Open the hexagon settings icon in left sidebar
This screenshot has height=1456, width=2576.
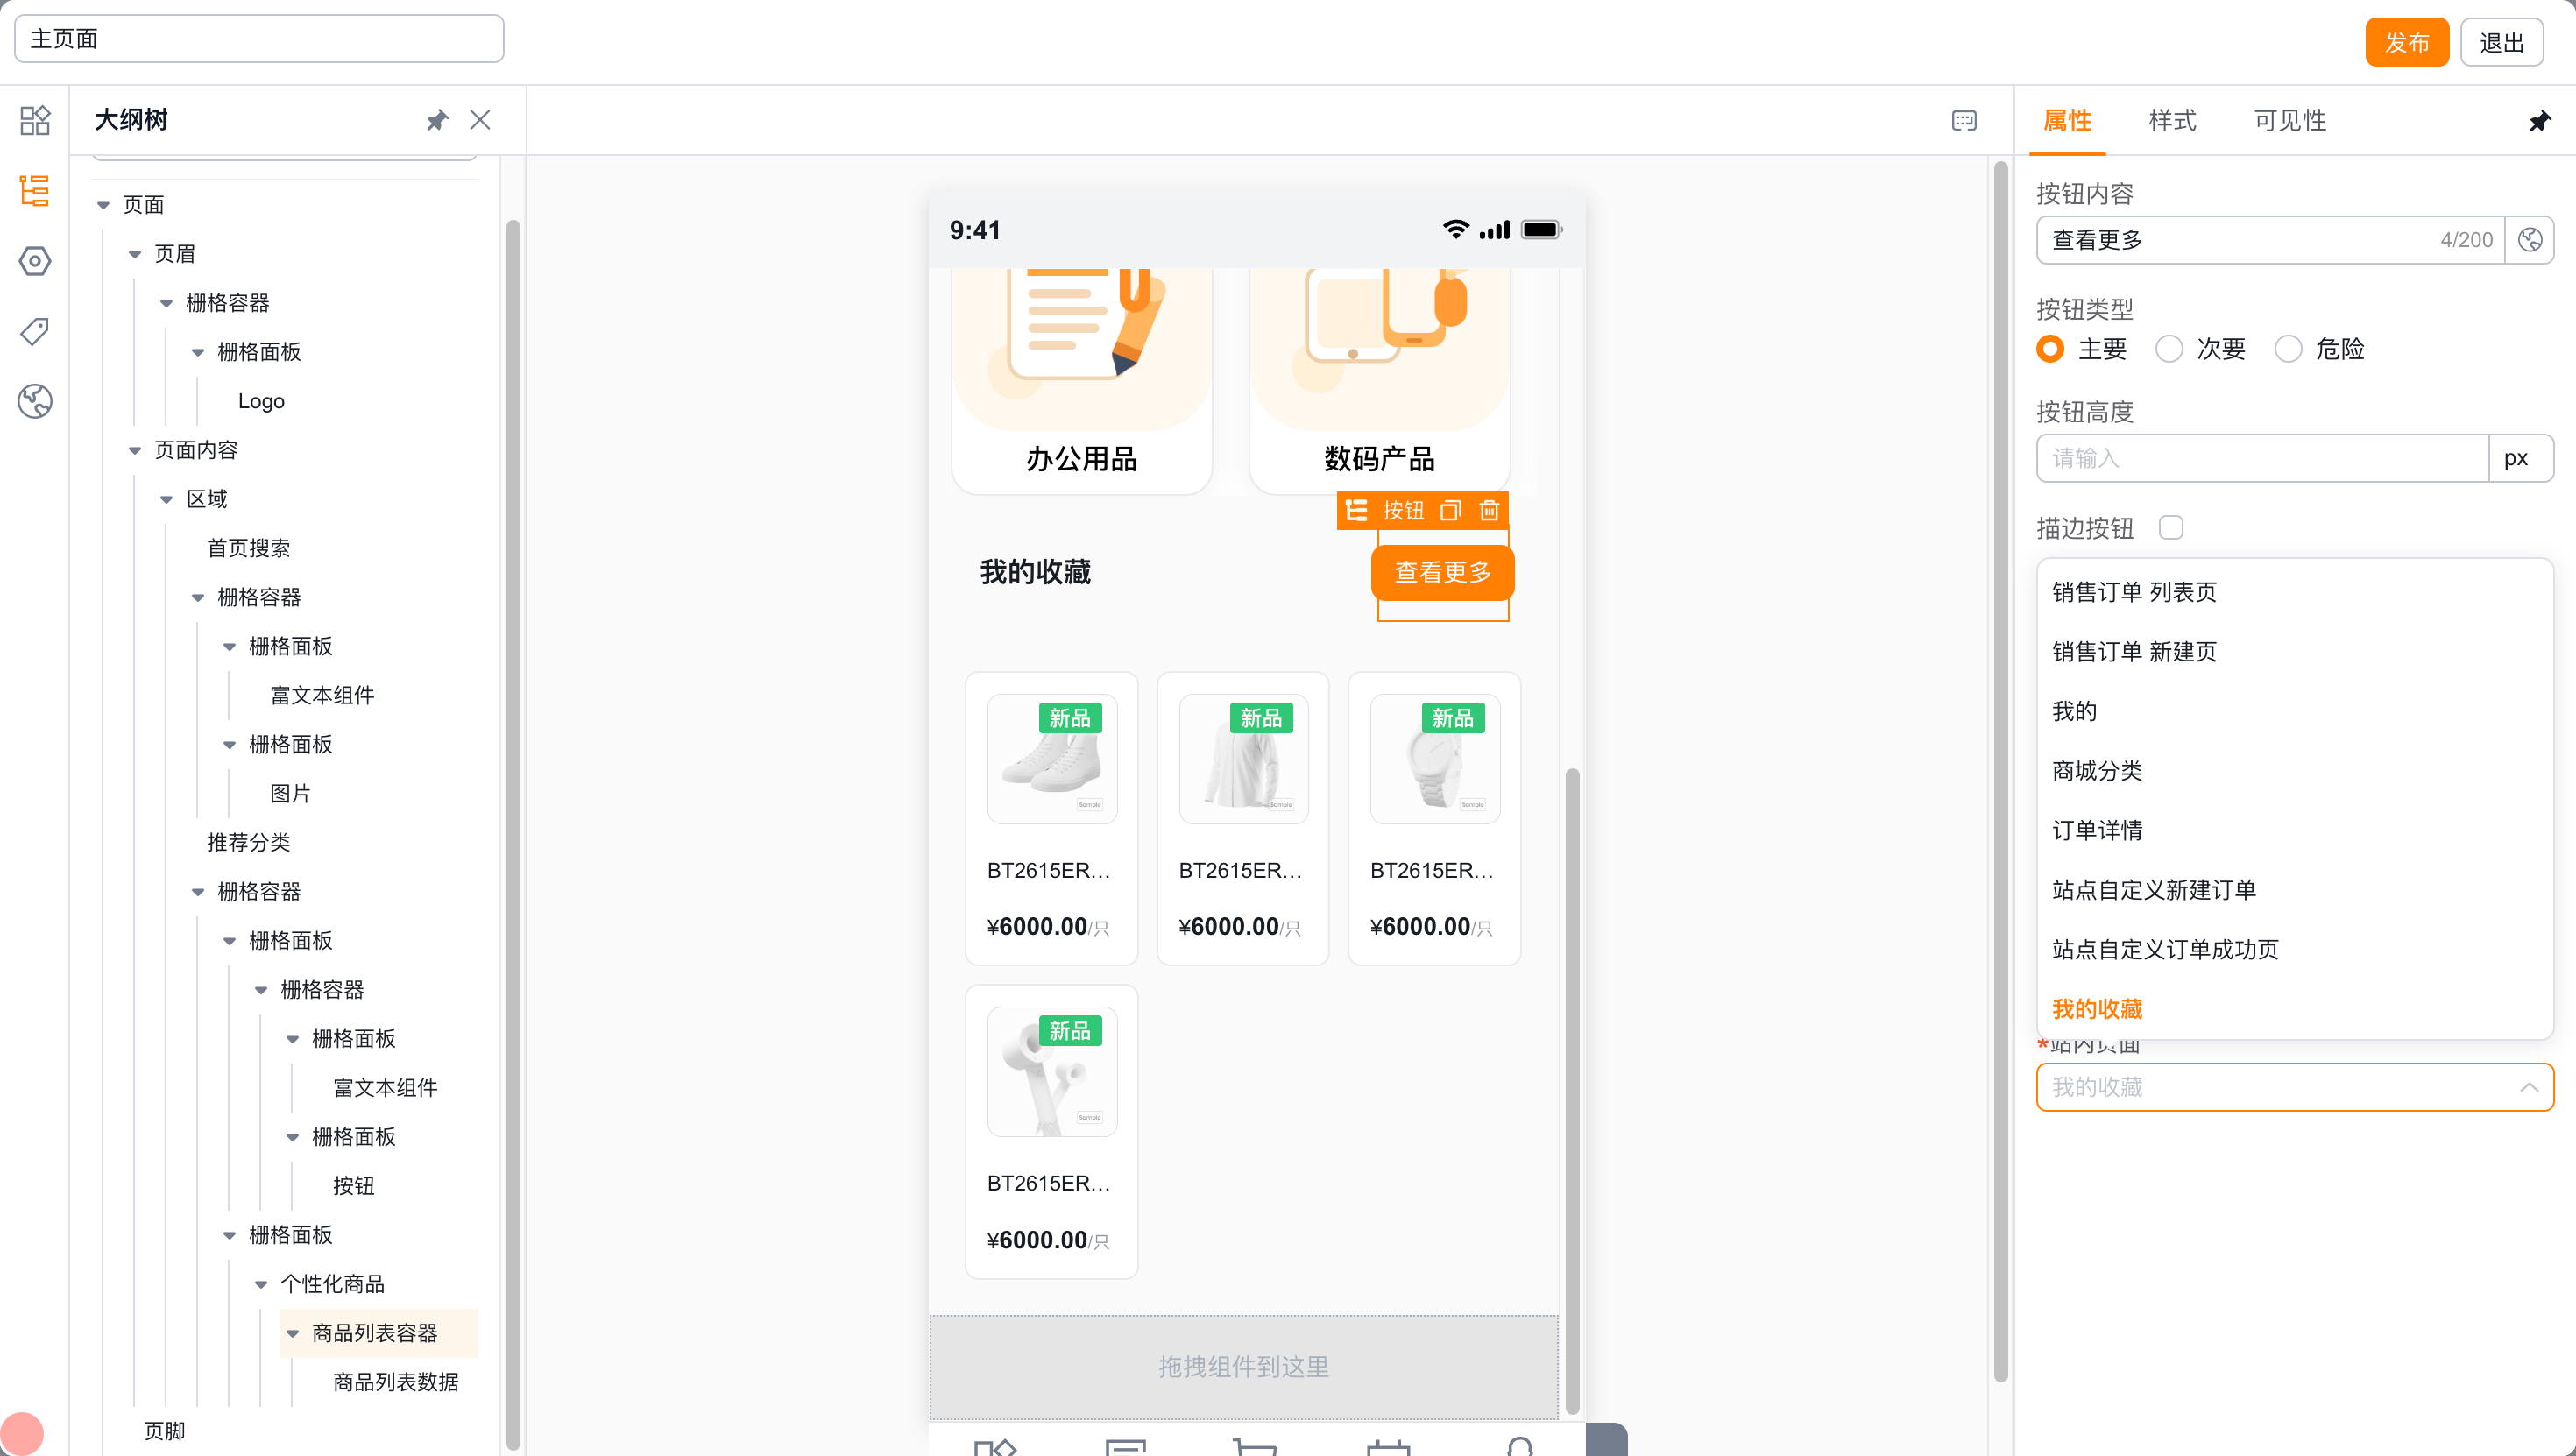point(35,261)
